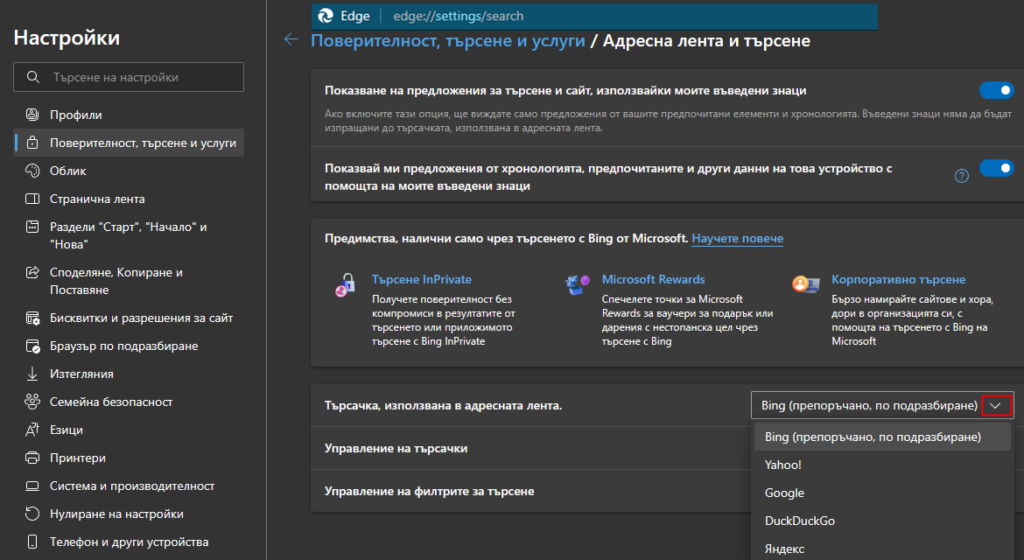Viewport: 1024px width, 560px height.
Task: Collapse the search engine dropdown arrow
Action: click(996, 406)
